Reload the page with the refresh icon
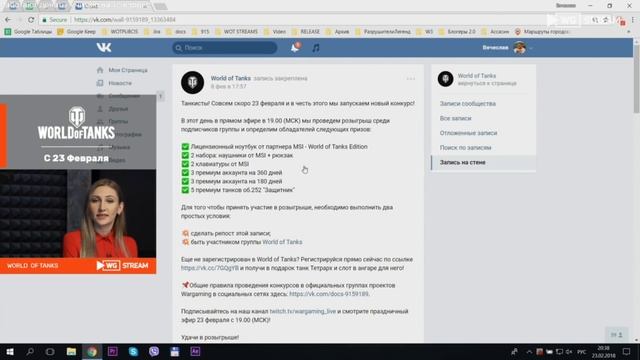 point(31,20)
